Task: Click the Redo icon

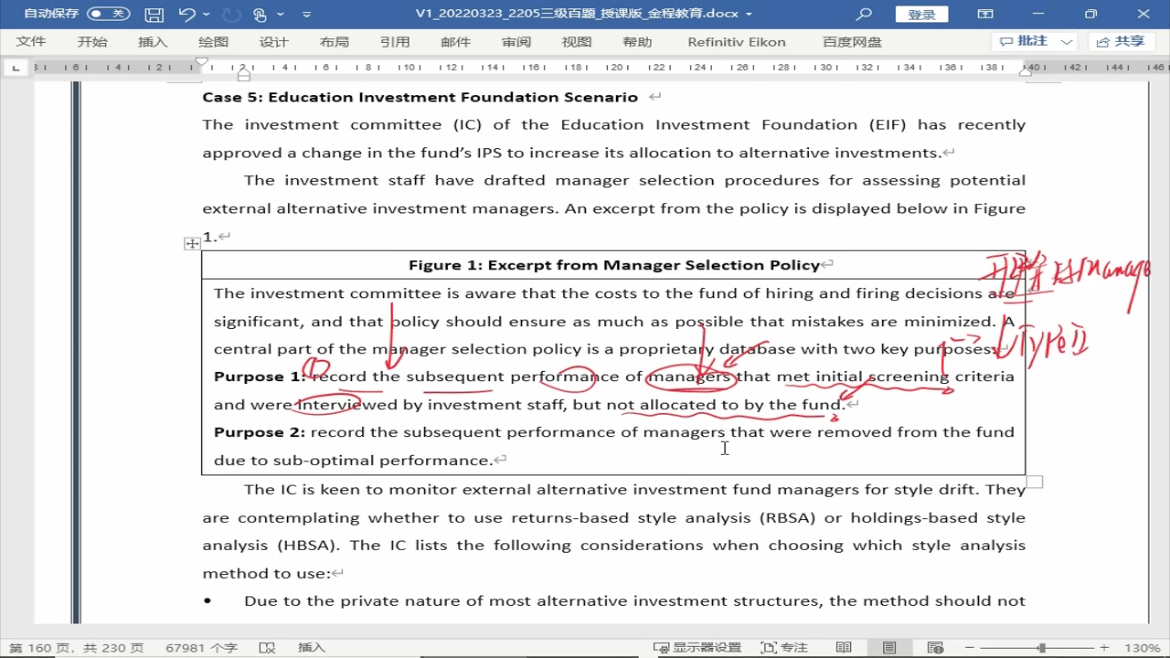Action: [x=231, y=14]
